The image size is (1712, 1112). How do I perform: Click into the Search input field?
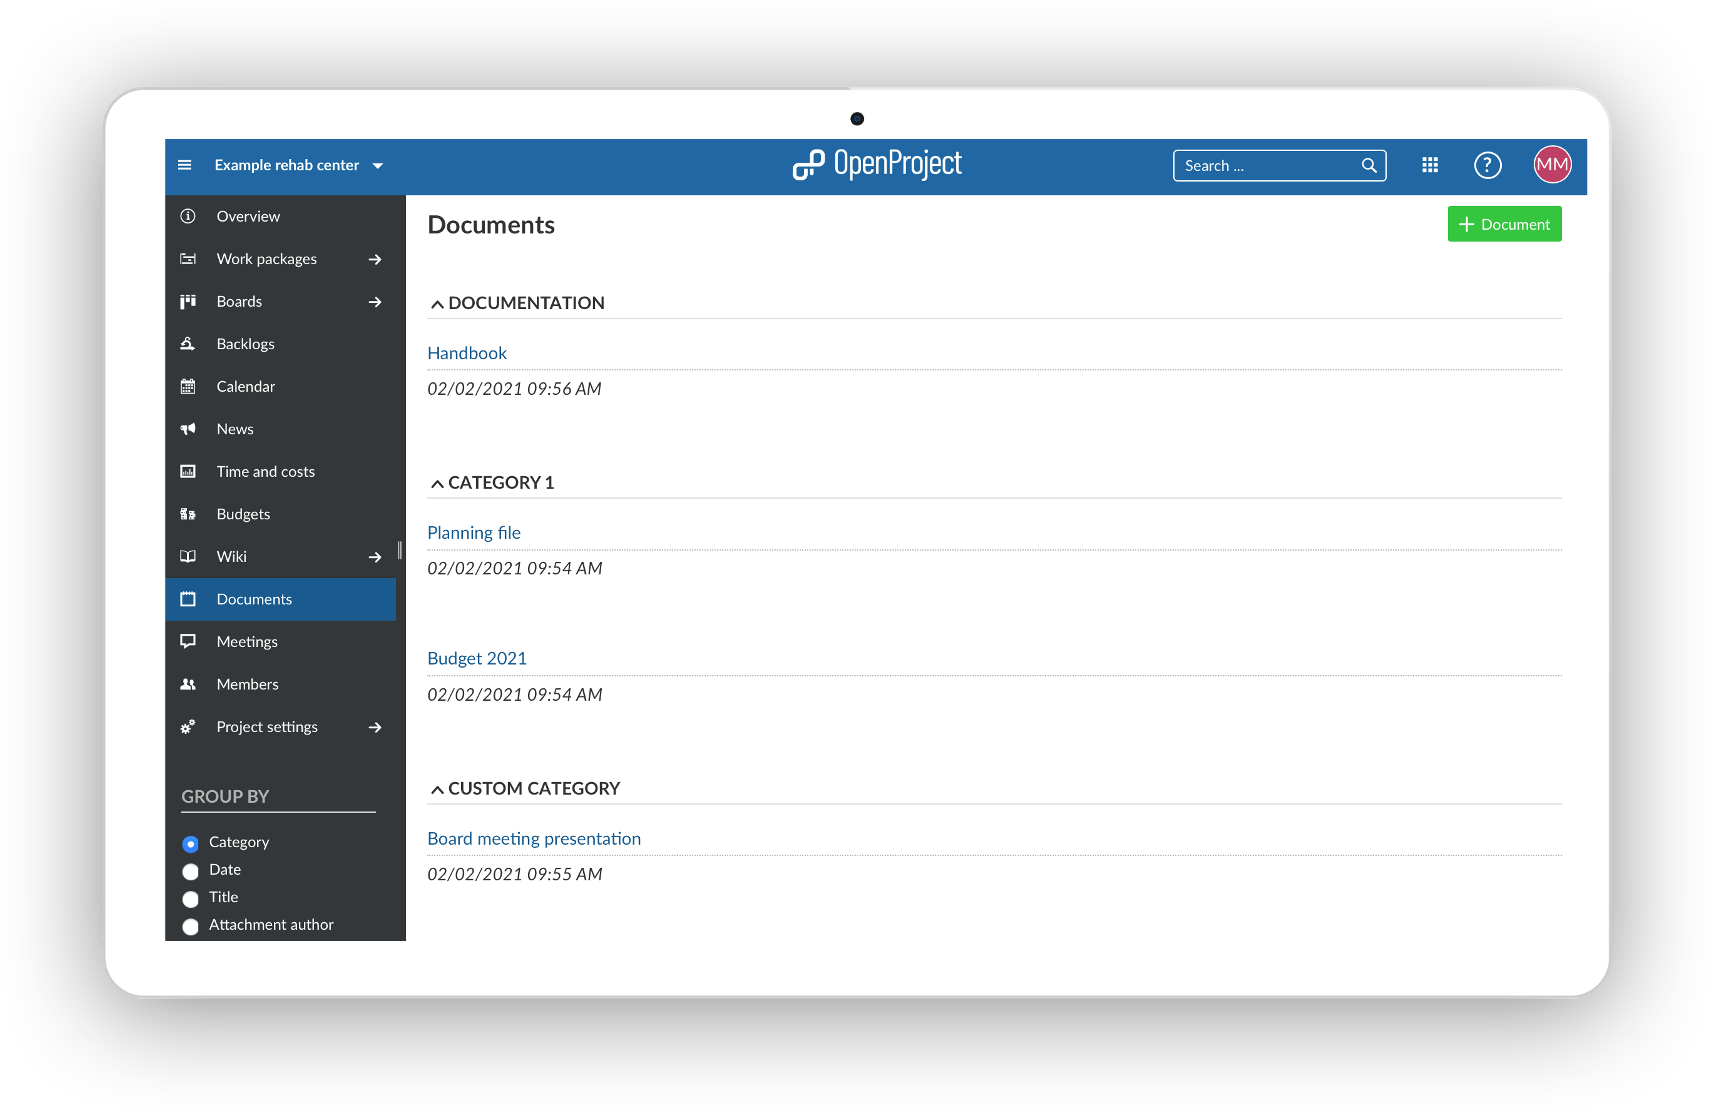1265,166
